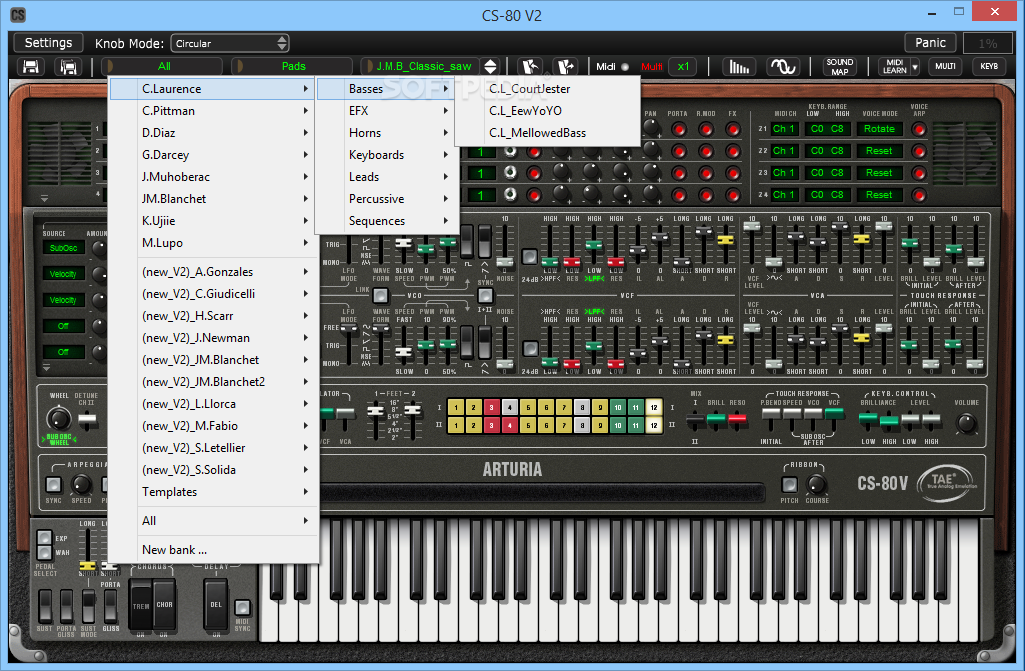Click the Reset button in row 22
This screenshot has height=671, width=1025.
[x=879, y=151]
